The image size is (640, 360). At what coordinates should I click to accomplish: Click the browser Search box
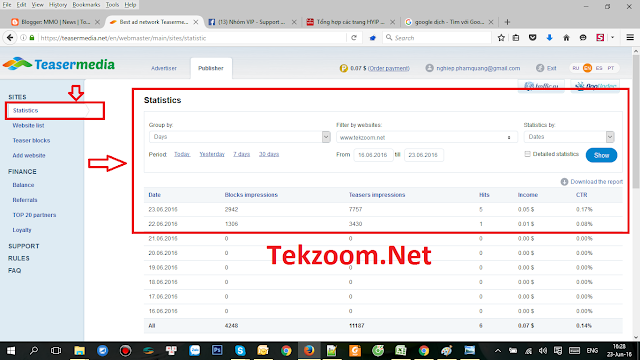(437, 38)
